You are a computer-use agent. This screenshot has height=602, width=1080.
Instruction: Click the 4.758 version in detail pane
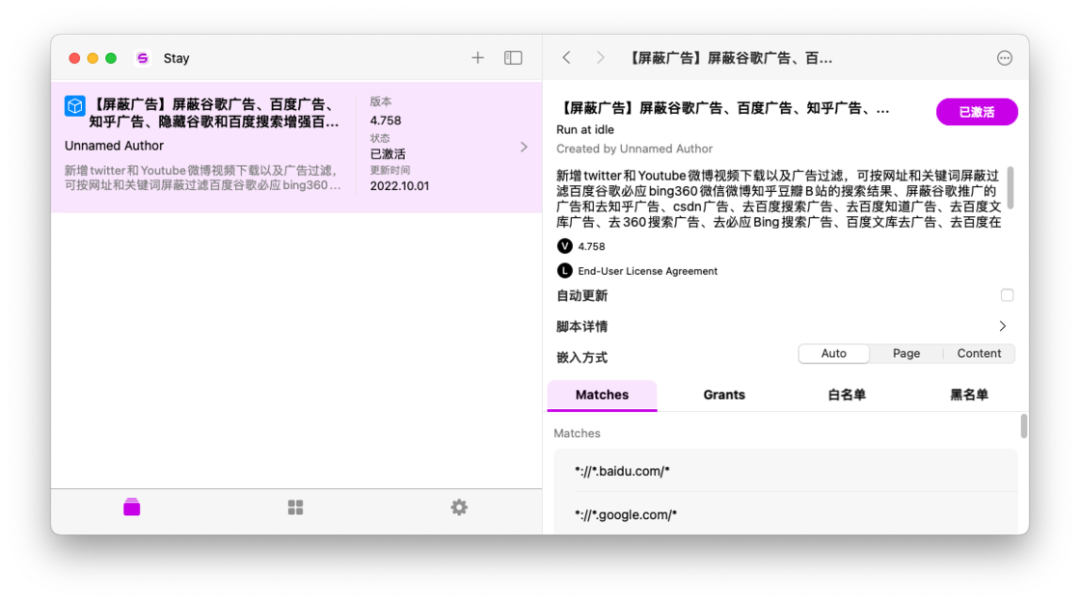point(592,247)
